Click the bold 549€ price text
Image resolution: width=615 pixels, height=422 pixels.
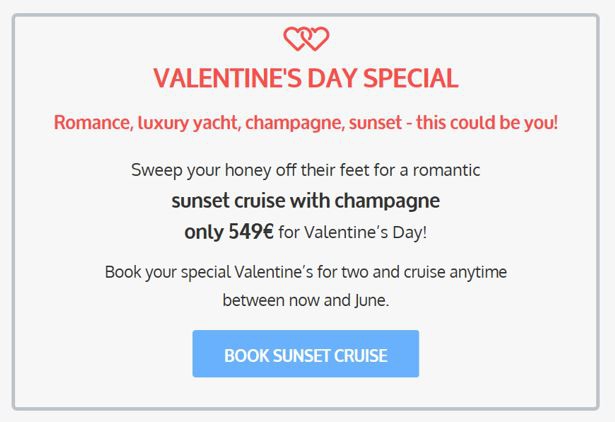[x=251, y=231]
